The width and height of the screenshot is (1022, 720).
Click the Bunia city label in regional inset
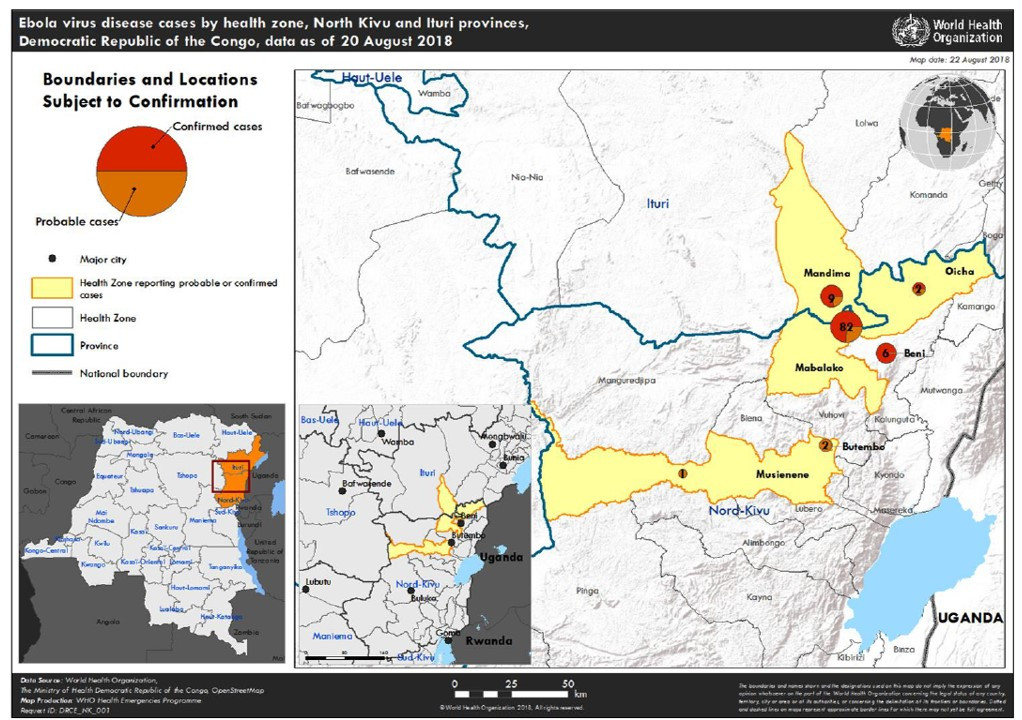coord(514,458)
